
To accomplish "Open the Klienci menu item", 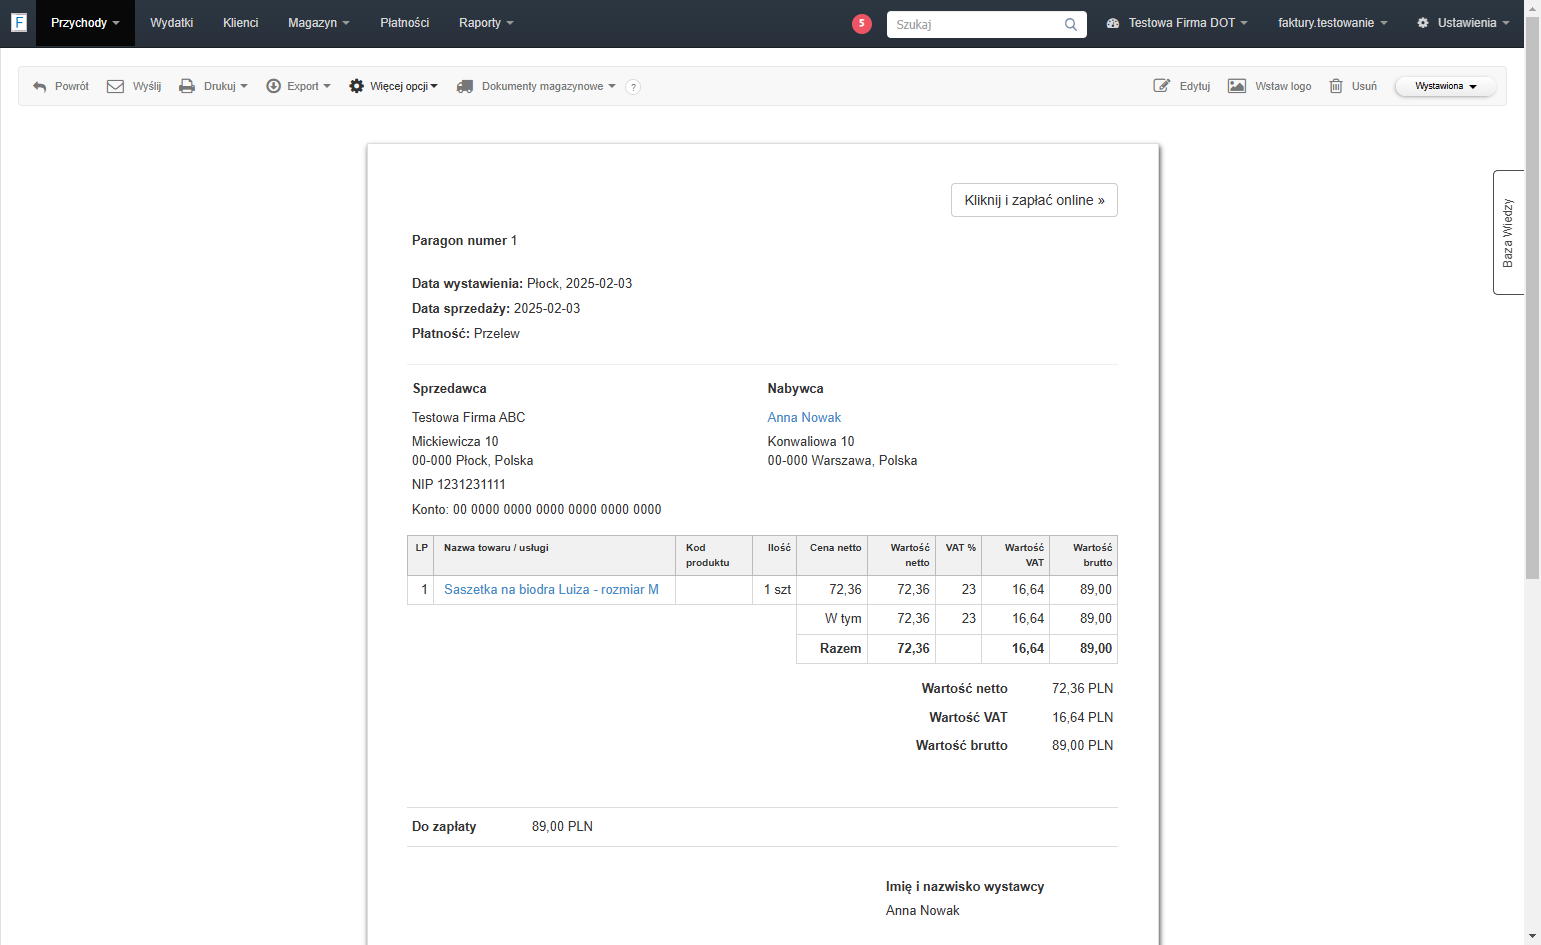I will [241, 23].
